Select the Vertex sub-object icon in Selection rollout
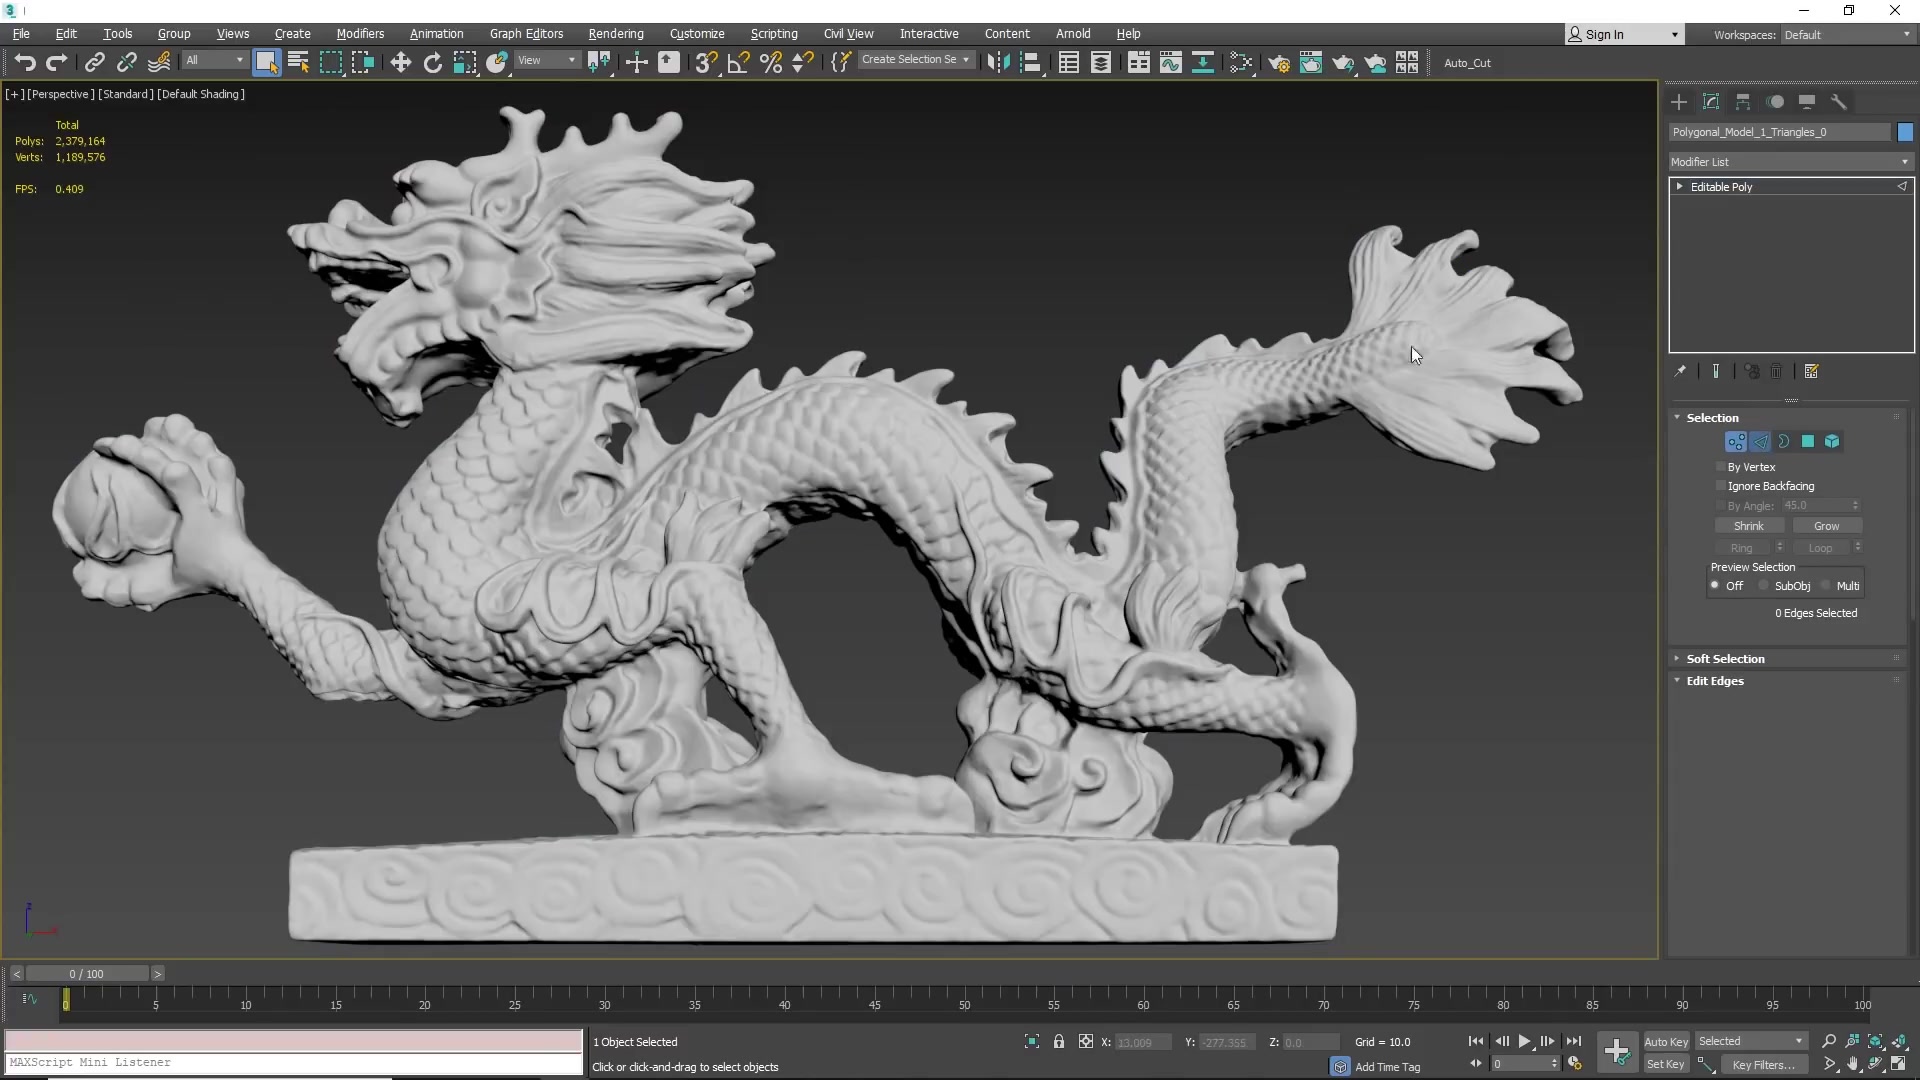1920x1080 pixels. pyautogui.click(x=1736, y=441)
